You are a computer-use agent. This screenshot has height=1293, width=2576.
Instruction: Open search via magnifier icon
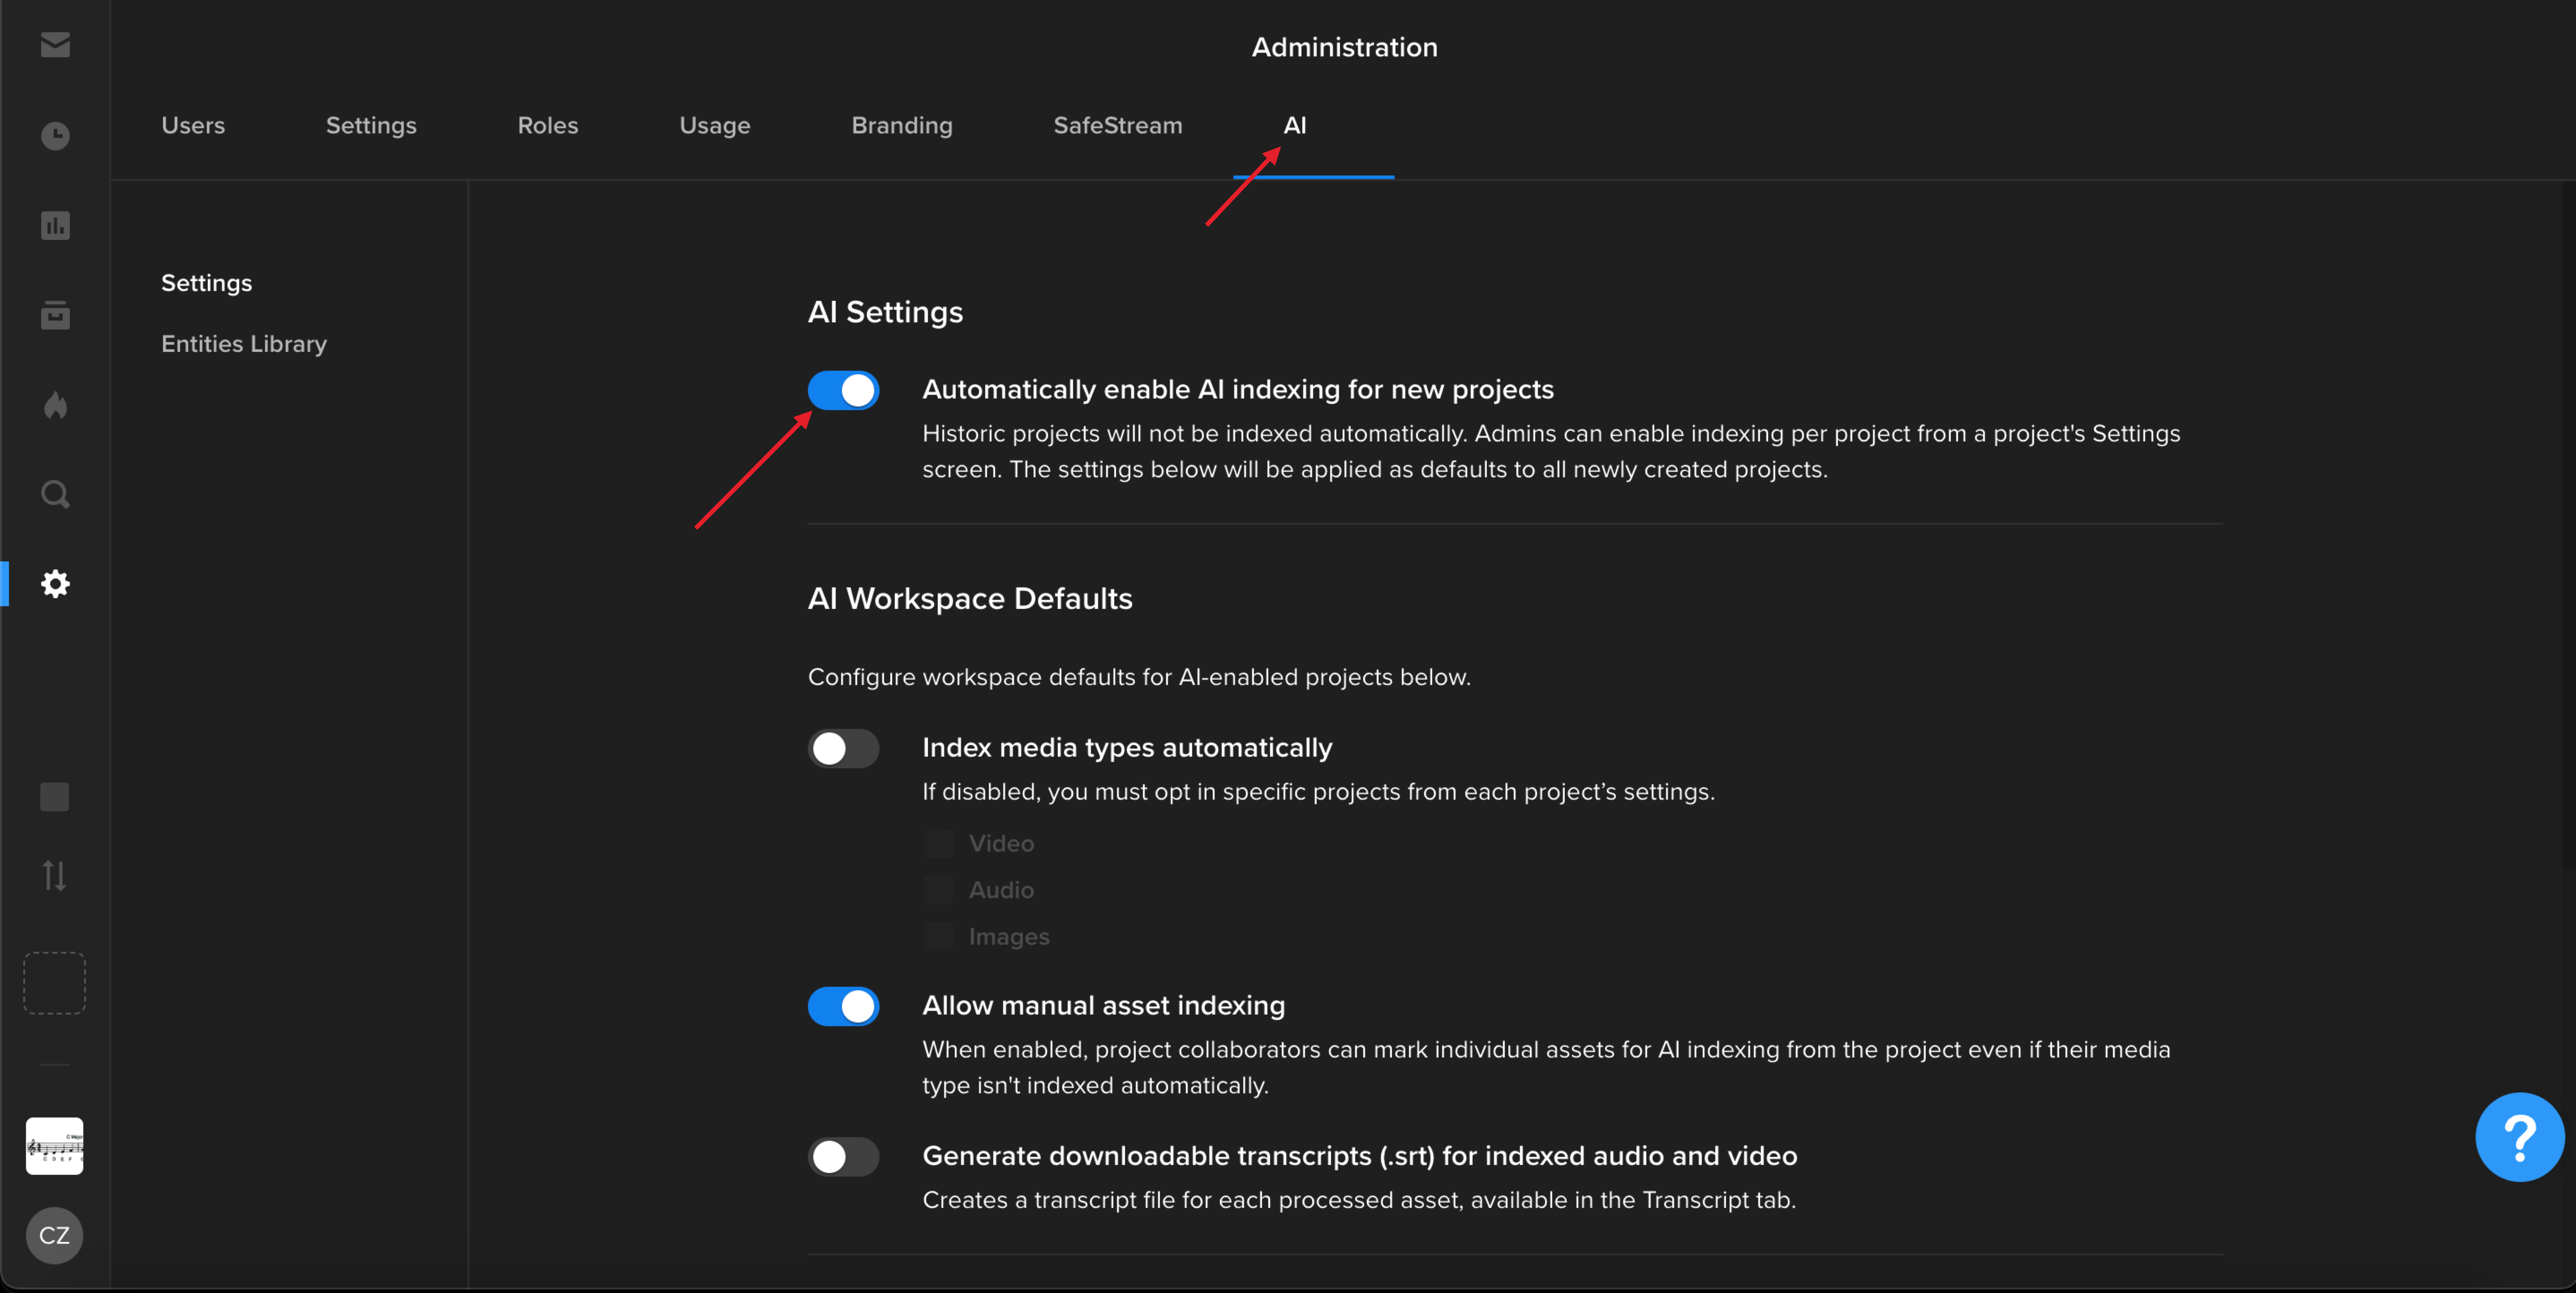tap(55, 494)
